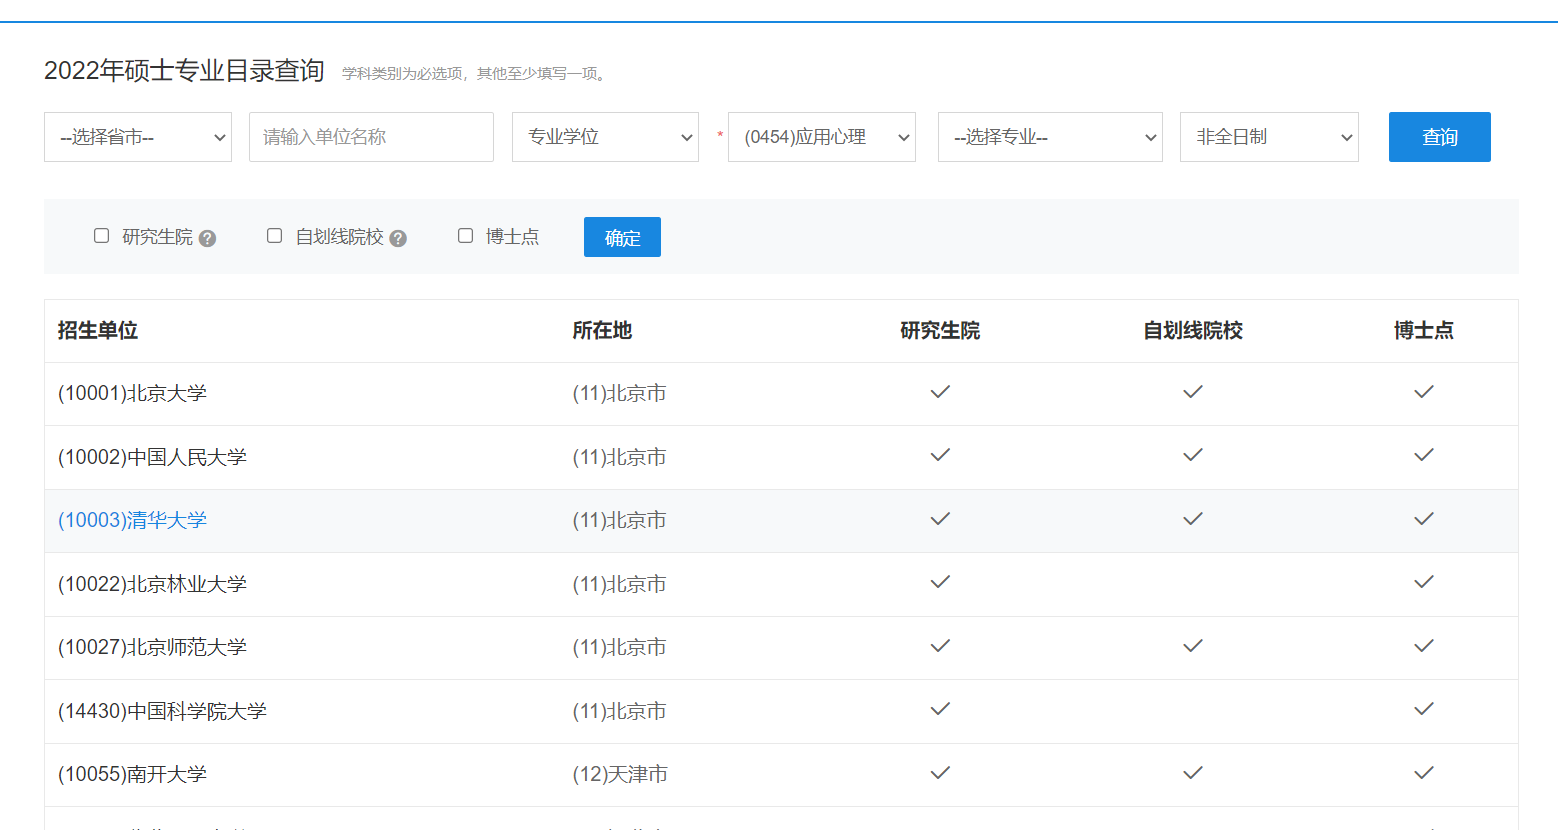Click the 自划线院校 checkmark for 清华大学
The width and height of the screenshot is (1558, 830).
tap(1193, 519)
